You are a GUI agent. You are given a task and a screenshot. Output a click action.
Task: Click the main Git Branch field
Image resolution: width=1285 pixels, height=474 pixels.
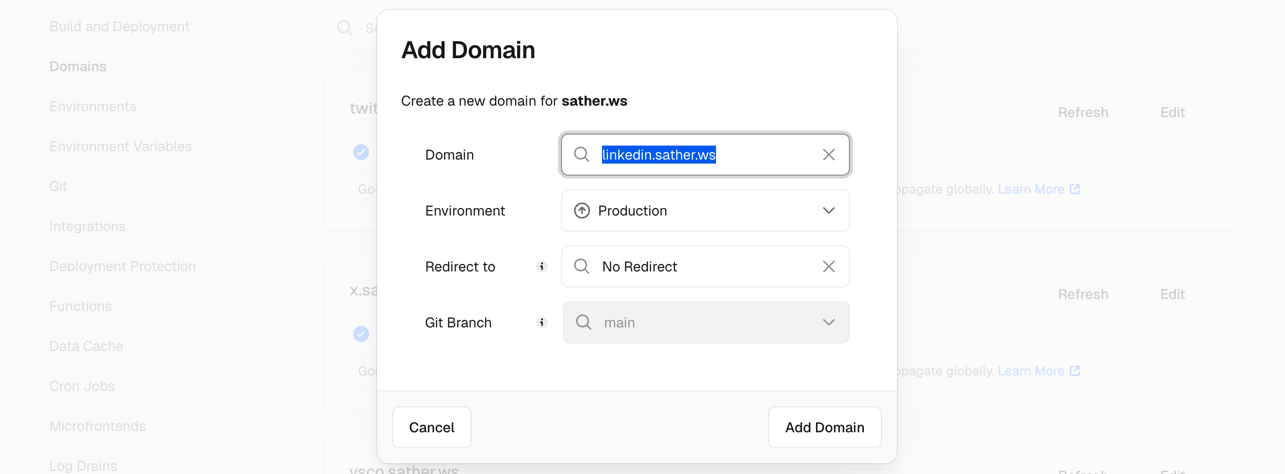click(x=706, y=323)
